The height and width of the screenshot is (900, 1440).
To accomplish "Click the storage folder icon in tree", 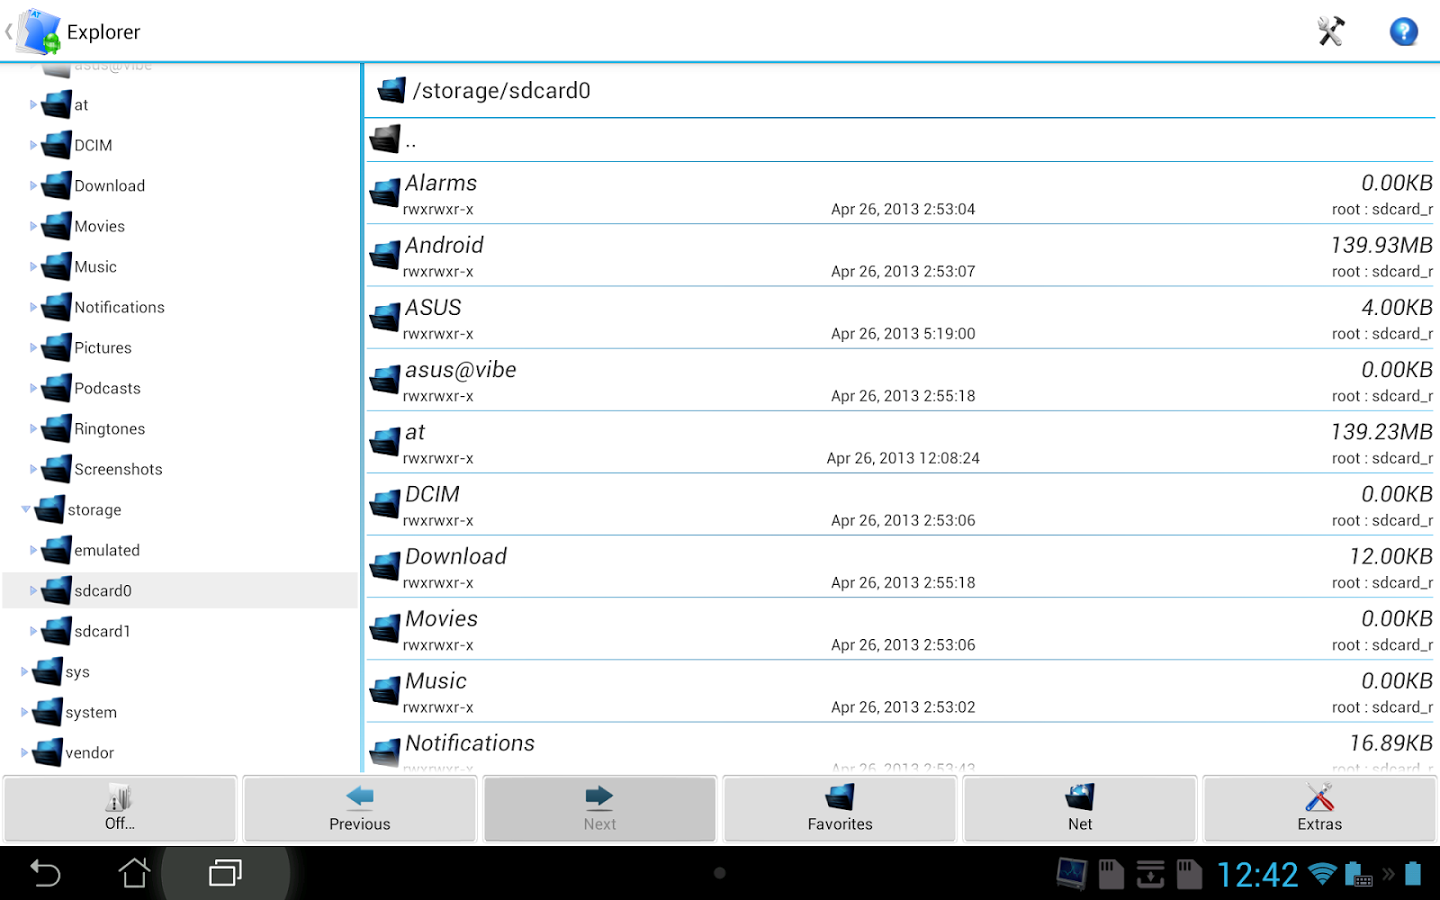I will [50, 509].
